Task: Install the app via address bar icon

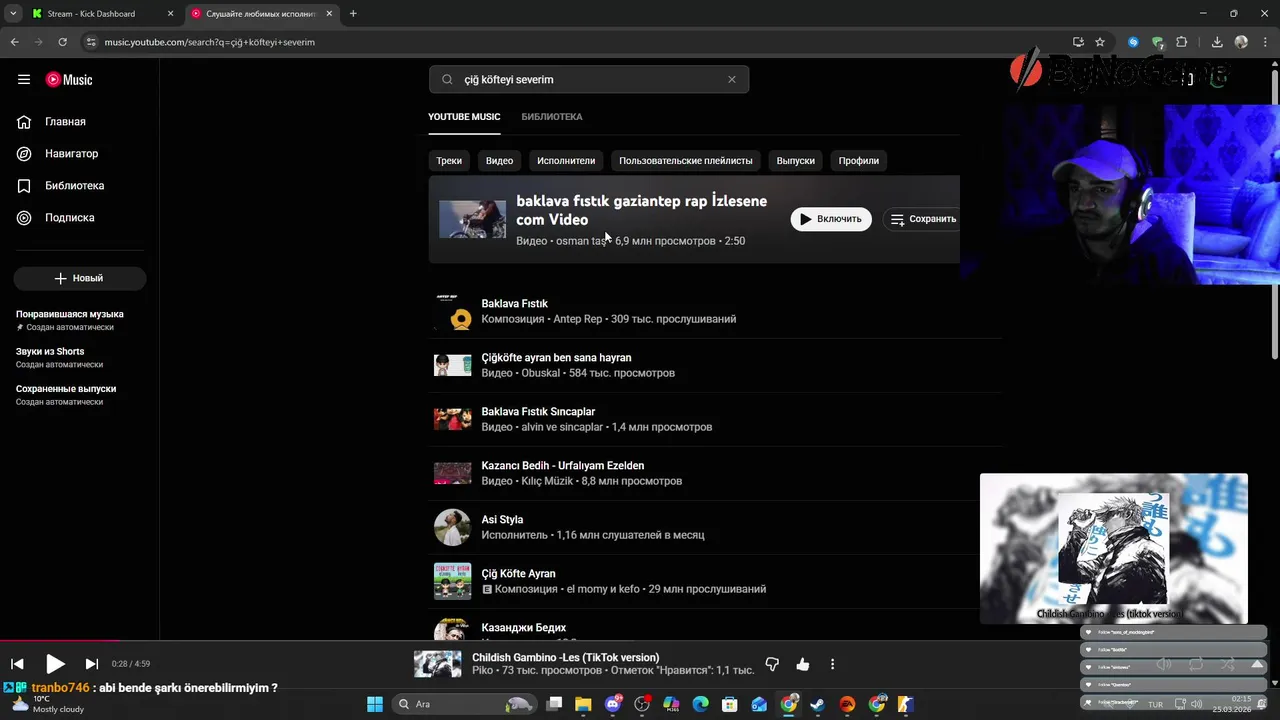Action: click(1078, 42)
